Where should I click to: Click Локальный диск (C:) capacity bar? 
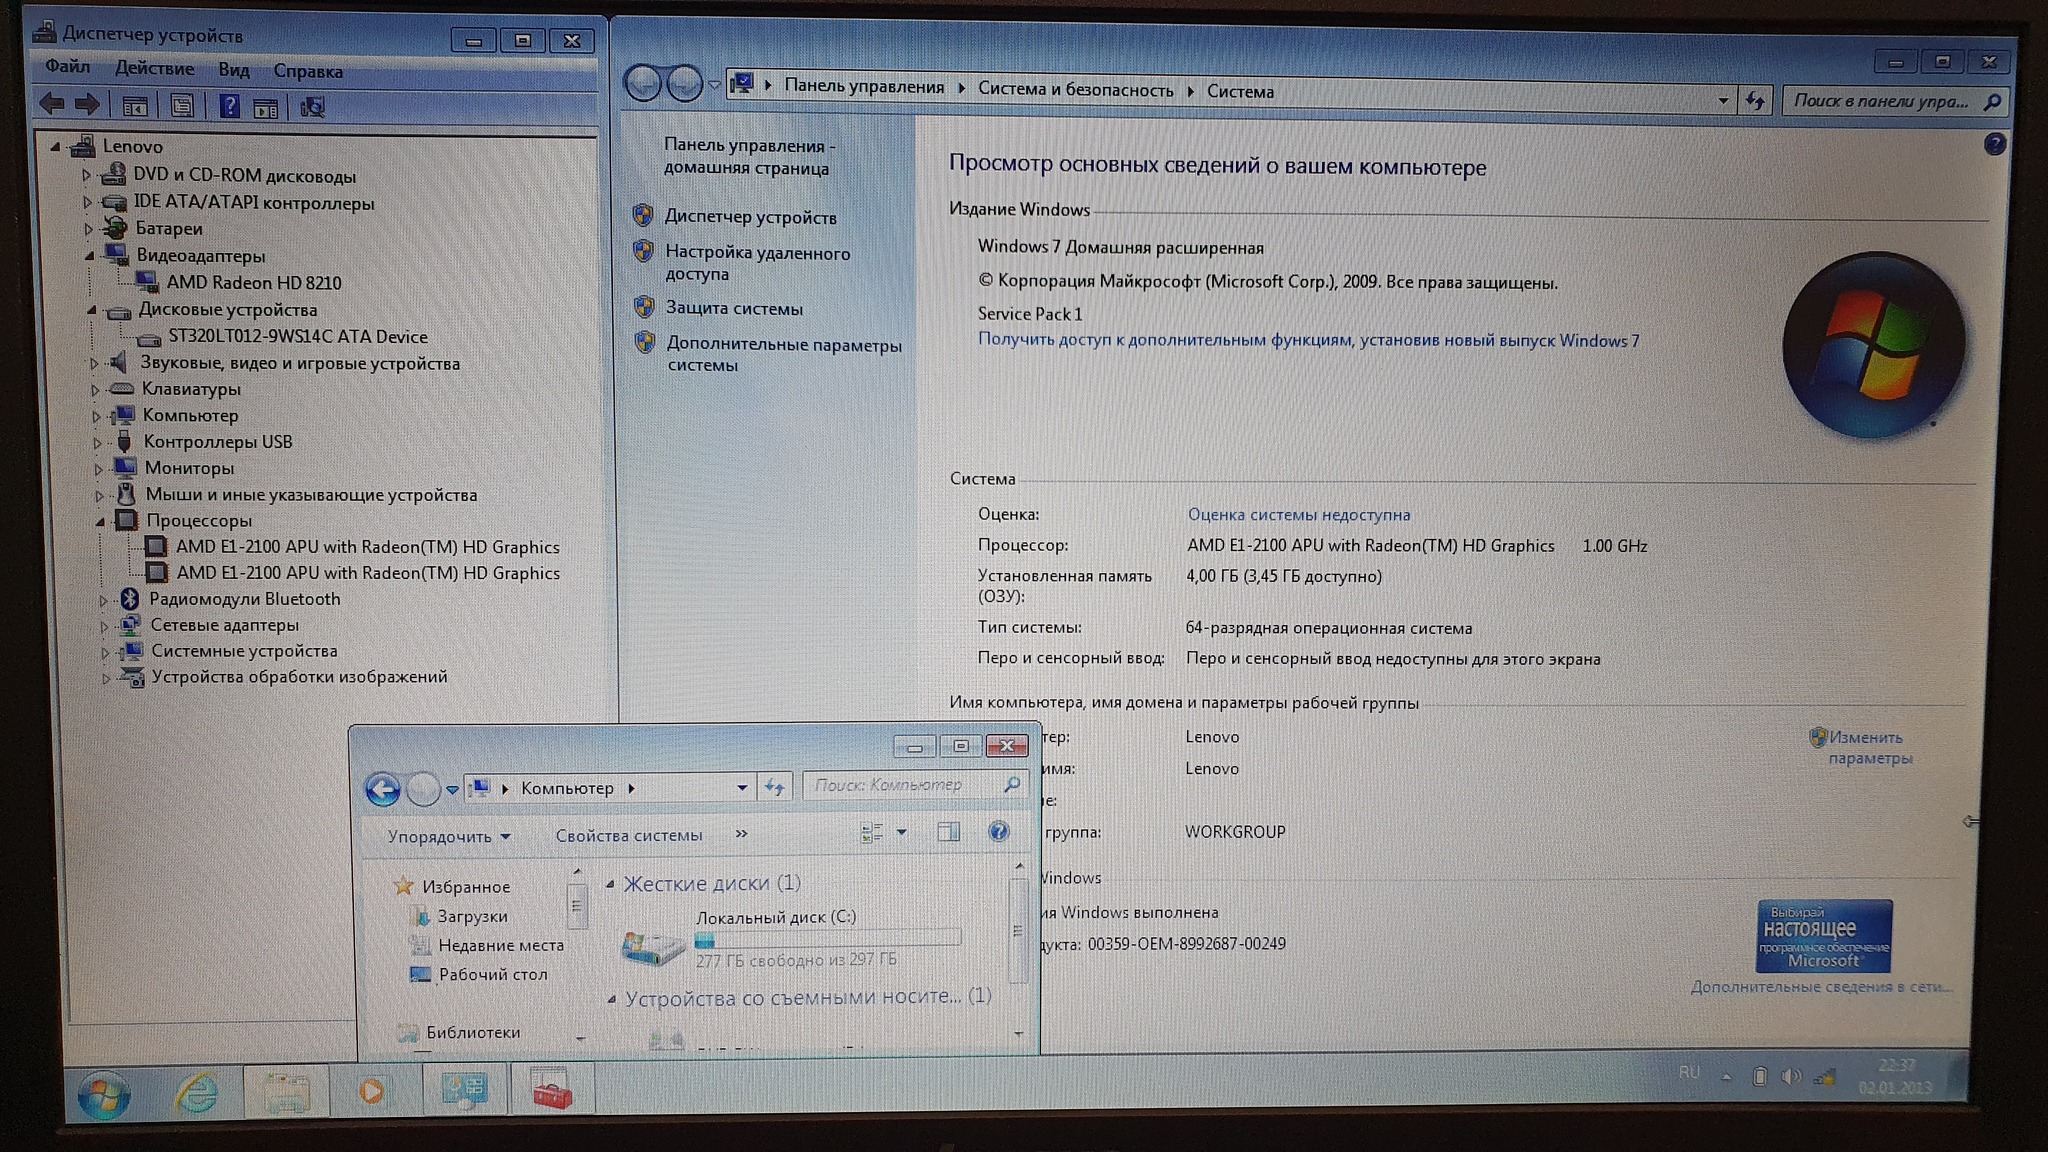point(827,939)
